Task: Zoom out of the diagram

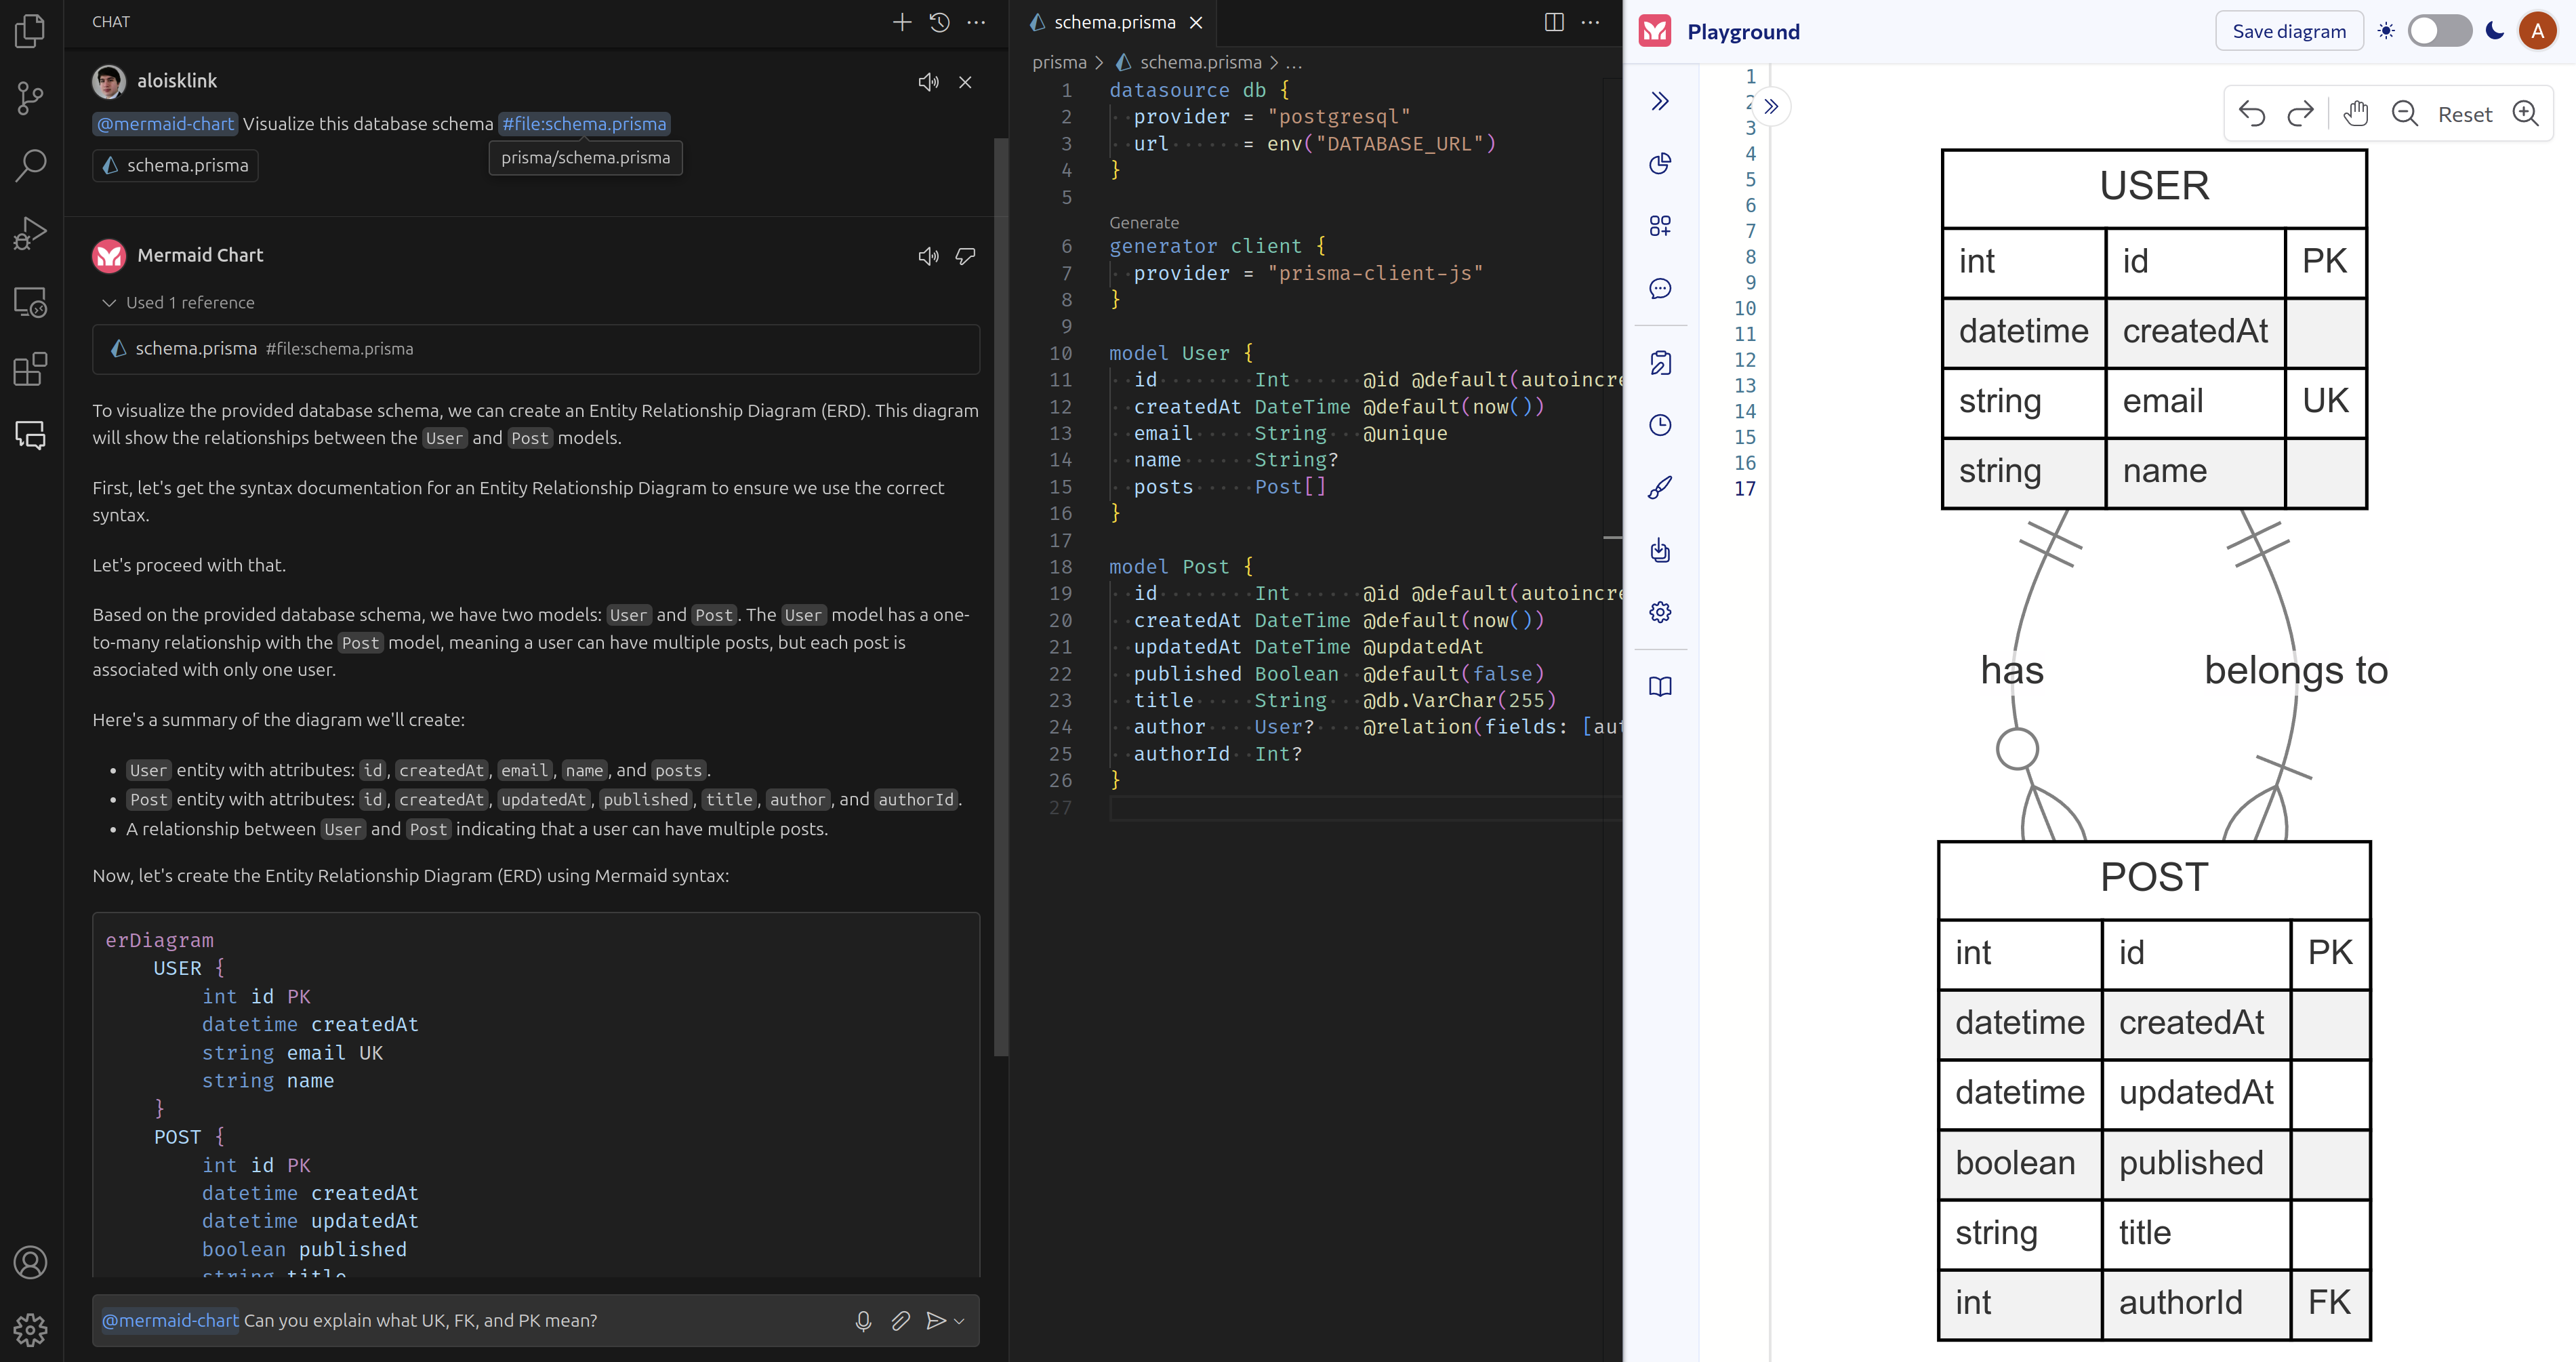Action: (x=2404, y=114)
